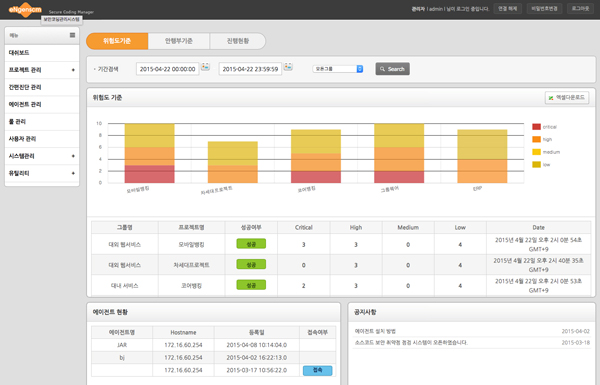The height and width of the screenshot is (385, 600).
Task: Open 대쉬보드 in sidebar menu
Action: point(42,53)
